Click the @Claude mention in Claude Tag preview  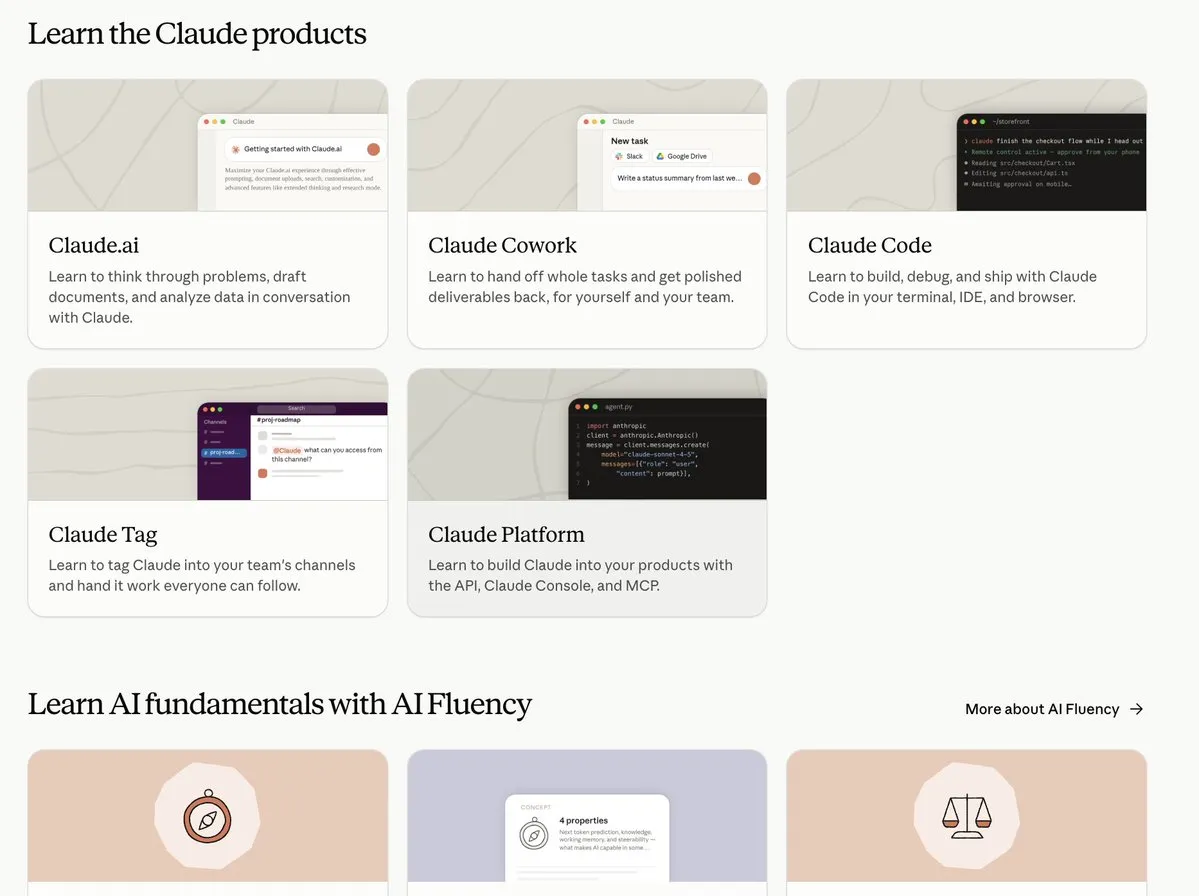click(288, 450)
